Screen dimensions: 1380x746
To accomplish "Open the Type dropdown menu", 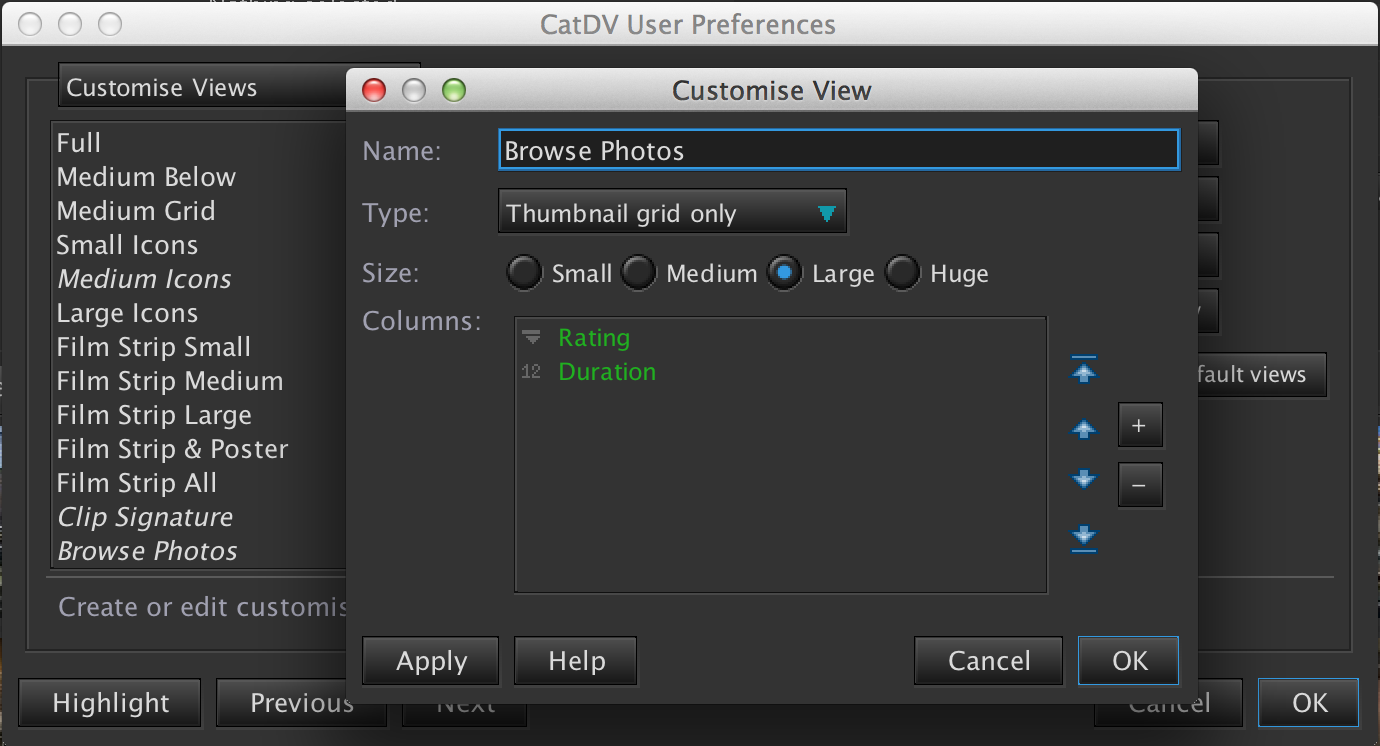I will pyautogui.click(x=672, y=213).
